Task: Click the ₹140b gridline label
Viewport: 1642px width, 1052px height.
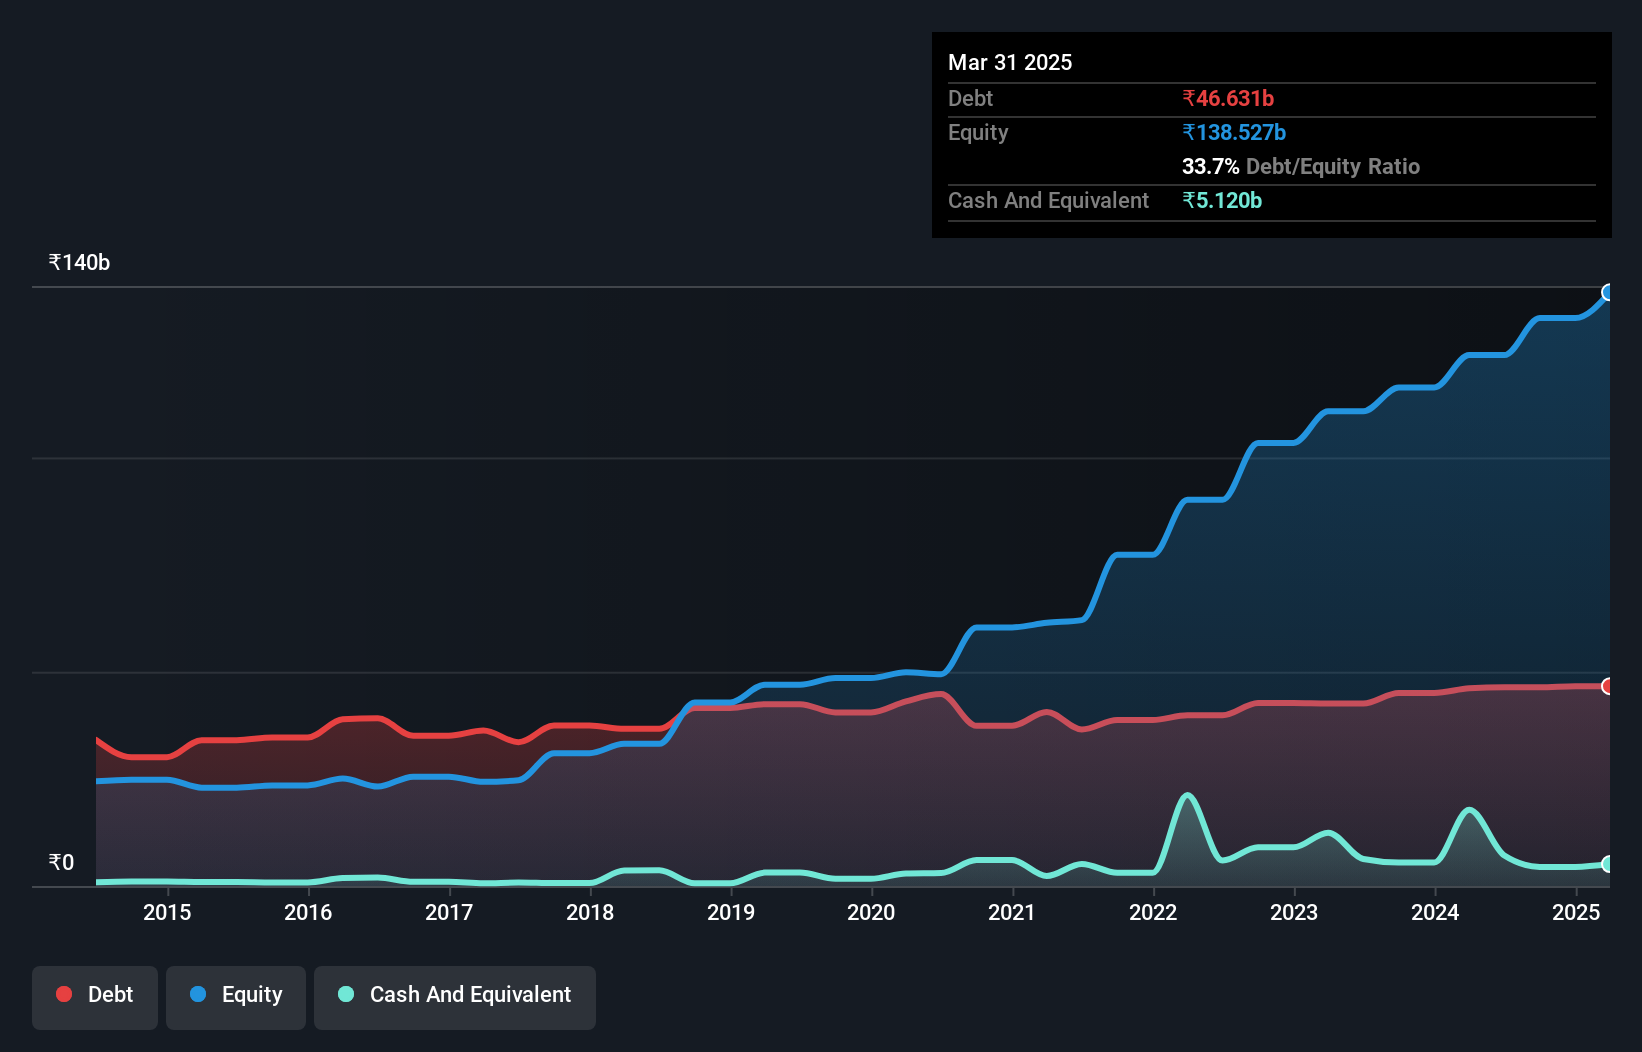Action: 77,262
